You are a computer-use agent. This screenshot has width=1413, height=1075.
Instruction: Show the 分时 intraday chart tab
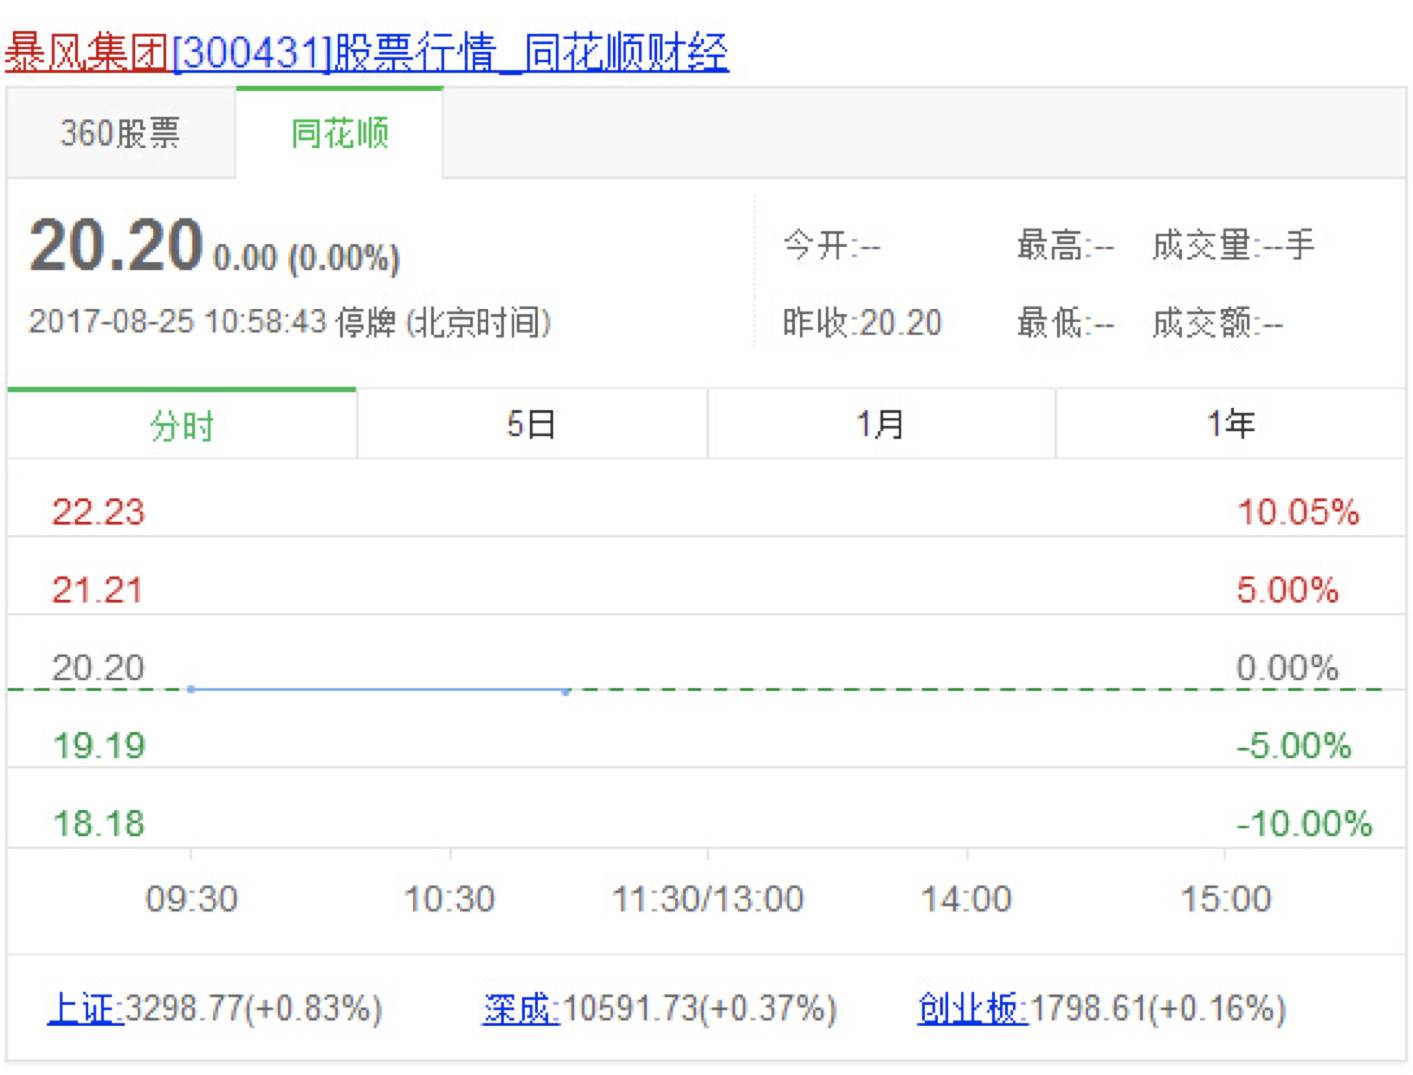coord(182,425)
